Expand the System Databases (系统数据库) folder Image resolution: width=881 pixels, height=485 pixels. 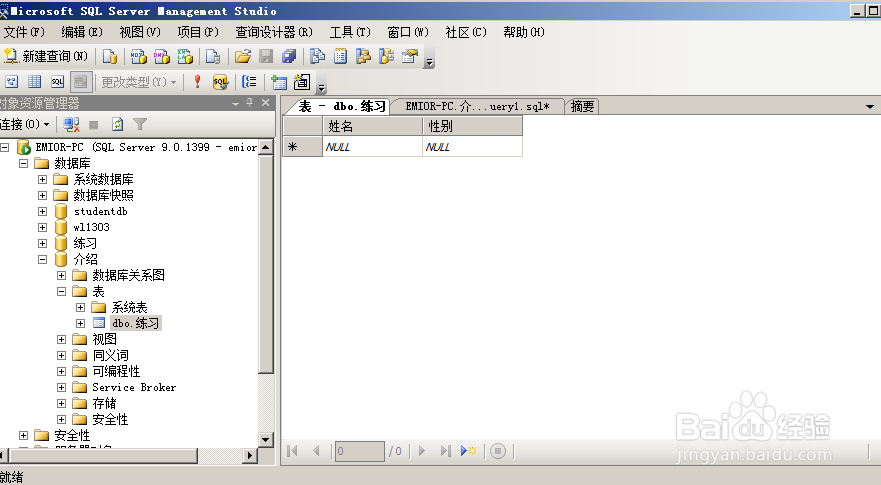coord(42,179)
